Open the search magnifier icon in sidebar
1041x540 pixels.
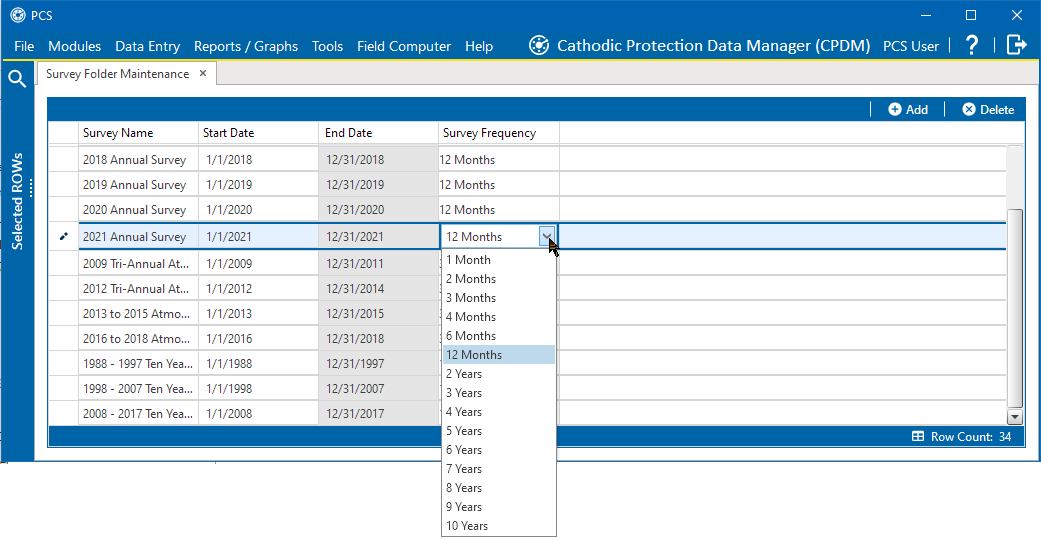(x=17, y=78)
